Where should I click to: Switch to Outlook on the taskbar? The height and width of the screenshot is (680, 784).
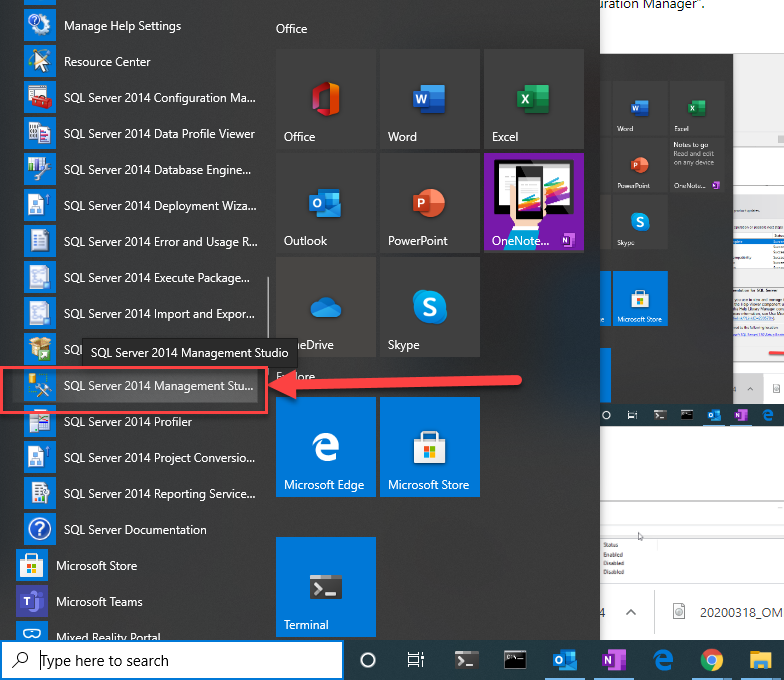[564, 660]
